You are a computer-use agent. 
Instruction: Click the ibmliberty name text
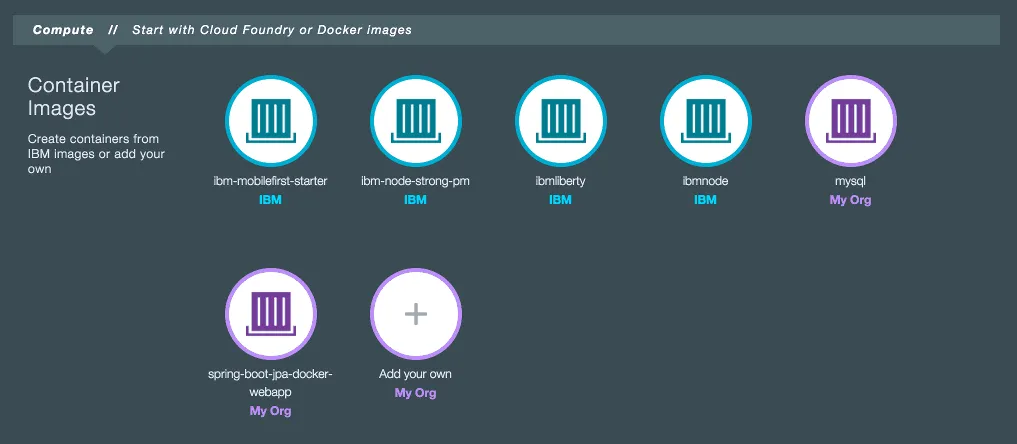coord(560,182)
